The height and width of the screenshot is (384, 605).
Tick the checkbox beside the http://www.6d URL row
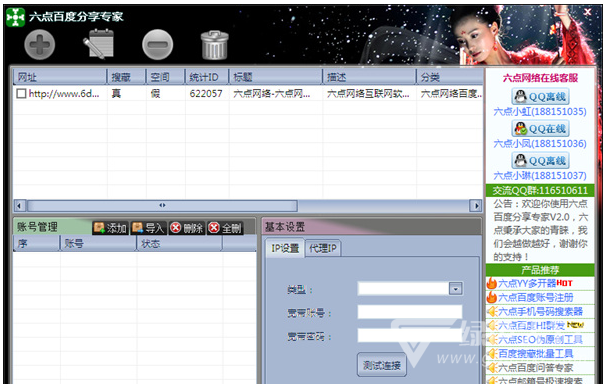coord(21,93)
